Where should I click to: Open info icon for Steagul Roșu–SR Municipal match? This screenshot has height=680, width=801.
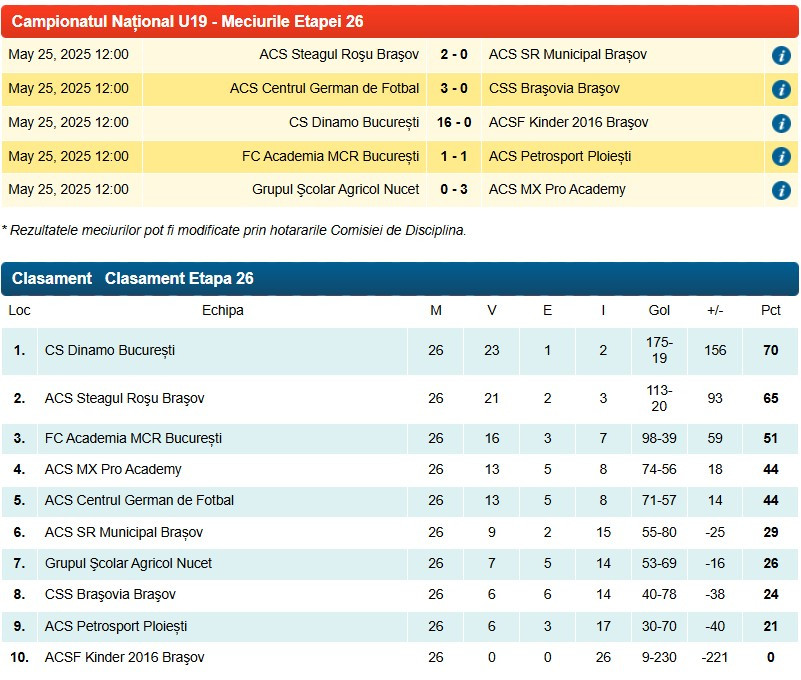(x=781, y=55)
